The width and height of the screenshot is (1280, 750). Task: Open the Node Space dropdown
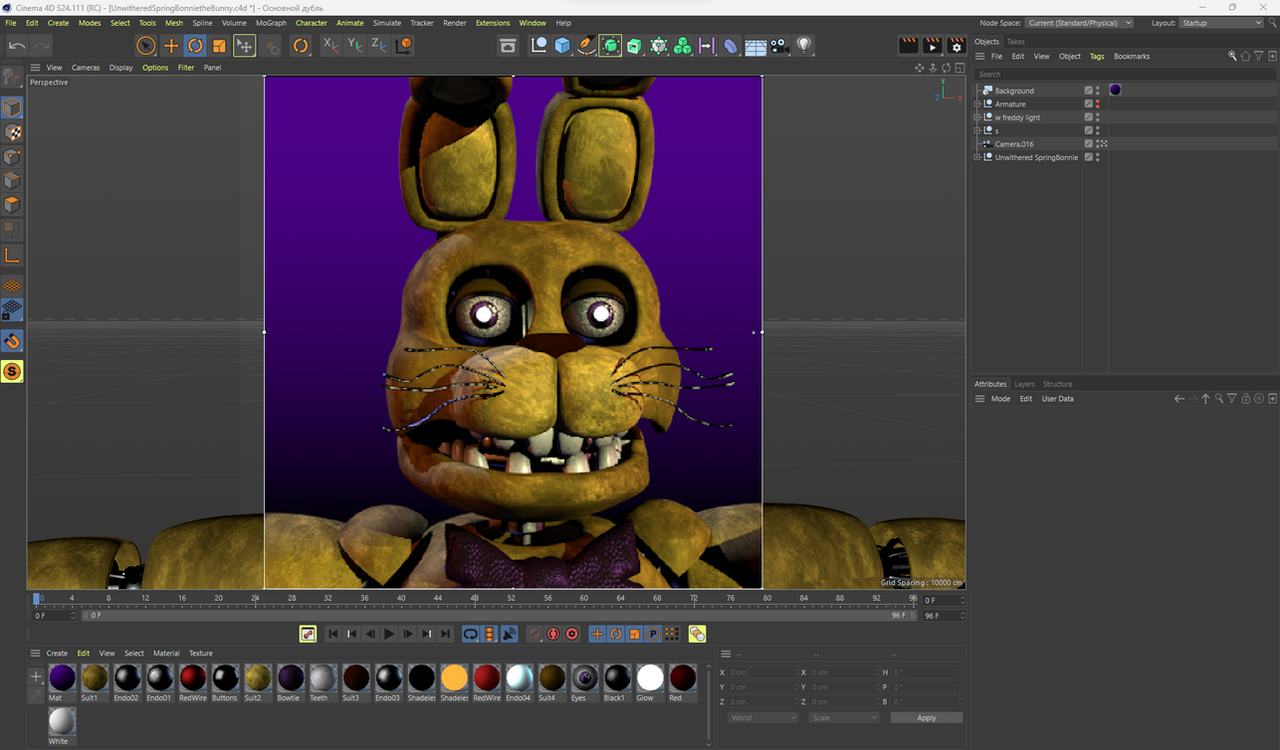point(1080,23)
